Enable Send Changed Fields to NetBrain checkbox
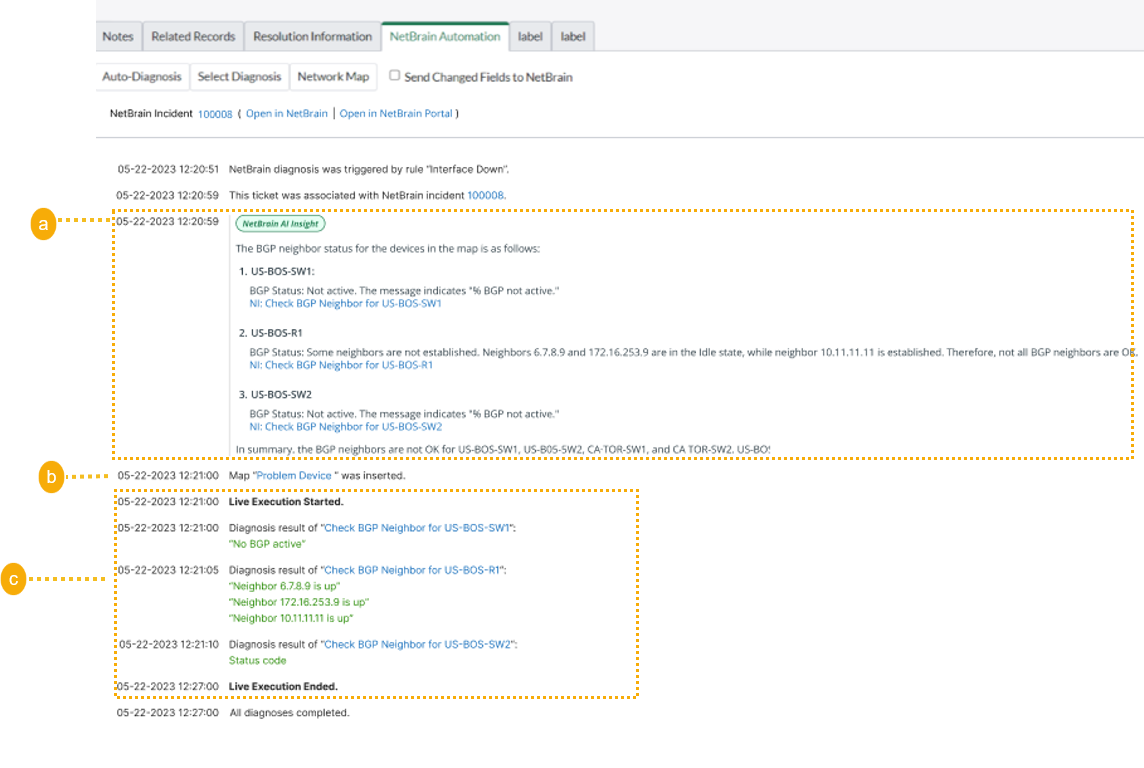1144x768 pixels. (395, 76)
